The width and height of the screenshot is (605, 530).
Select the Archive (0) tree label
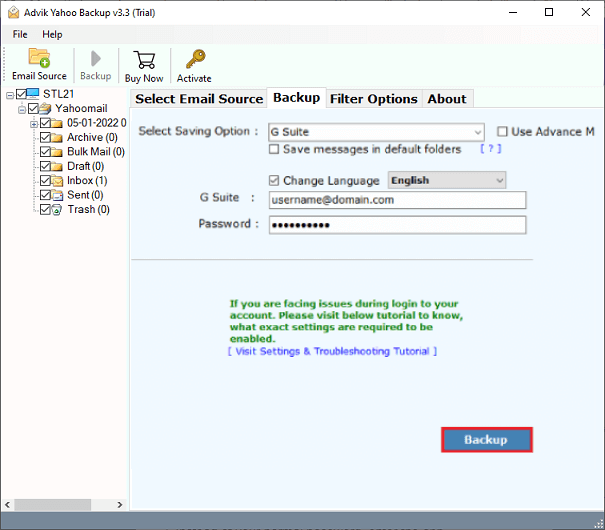coord(92,137)
